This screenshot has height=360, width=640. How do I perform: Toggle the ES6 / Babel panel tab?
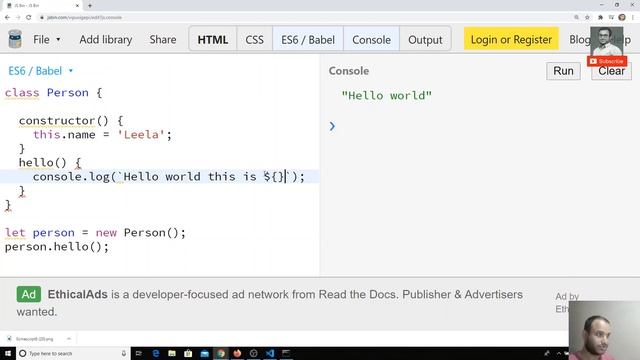tap(308, 40)
